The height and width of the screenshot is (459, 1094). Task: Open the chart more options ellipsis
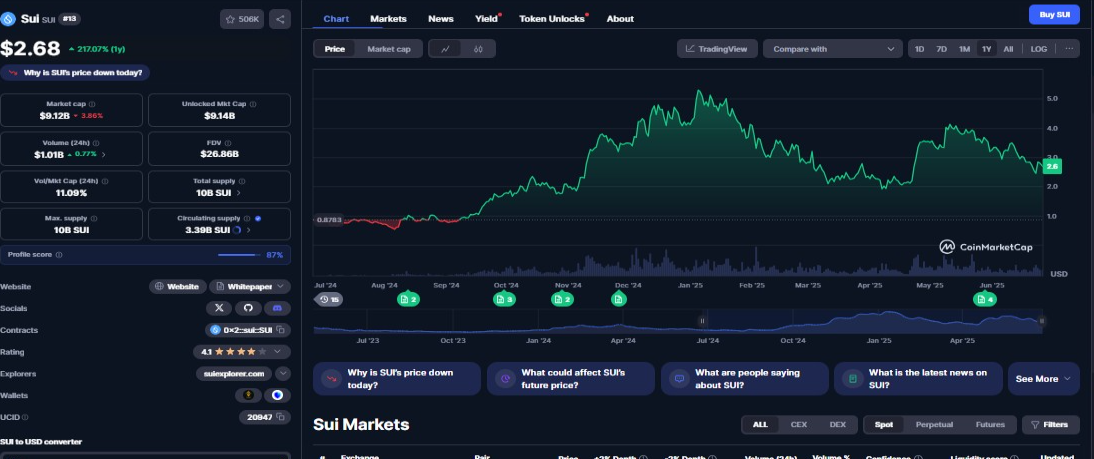click(x=1069, y=49)
